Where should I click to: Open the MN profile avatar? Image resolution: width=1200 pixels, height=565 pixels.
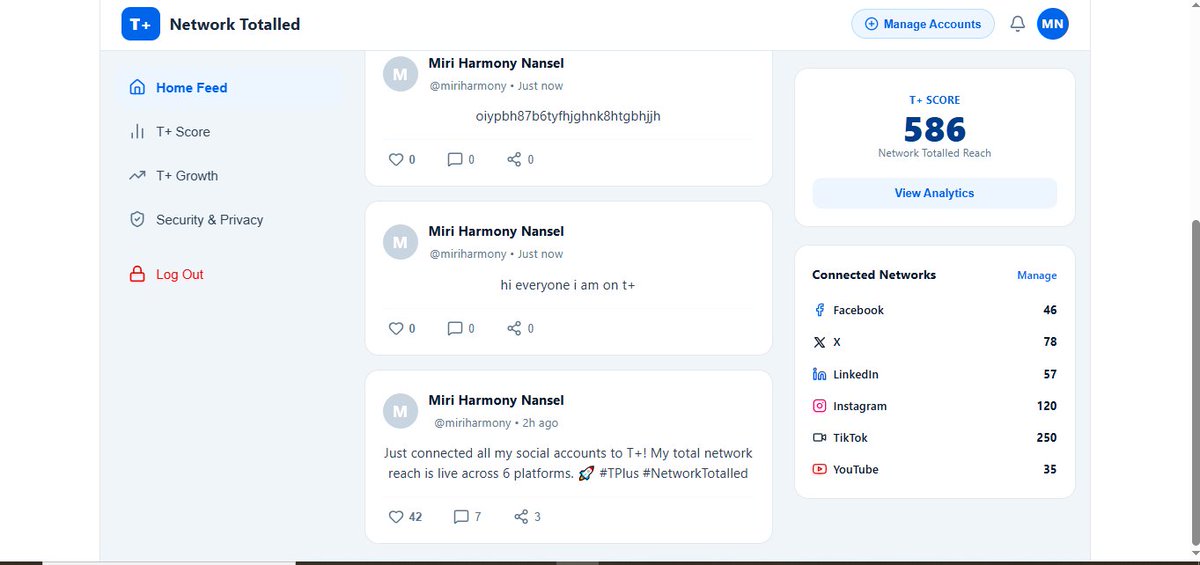click(x=1053, y=24)
